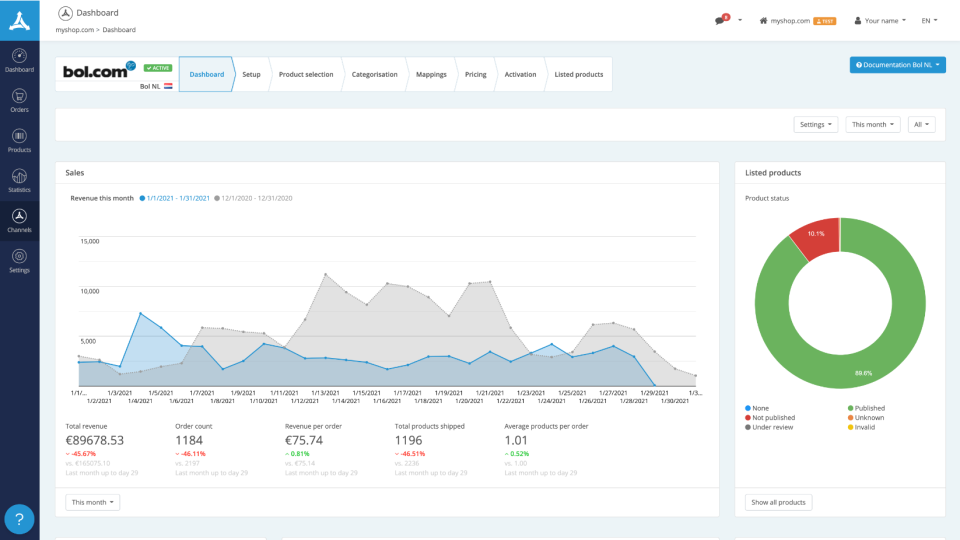Open the This month dropdown below sales stats

[92, 502]
